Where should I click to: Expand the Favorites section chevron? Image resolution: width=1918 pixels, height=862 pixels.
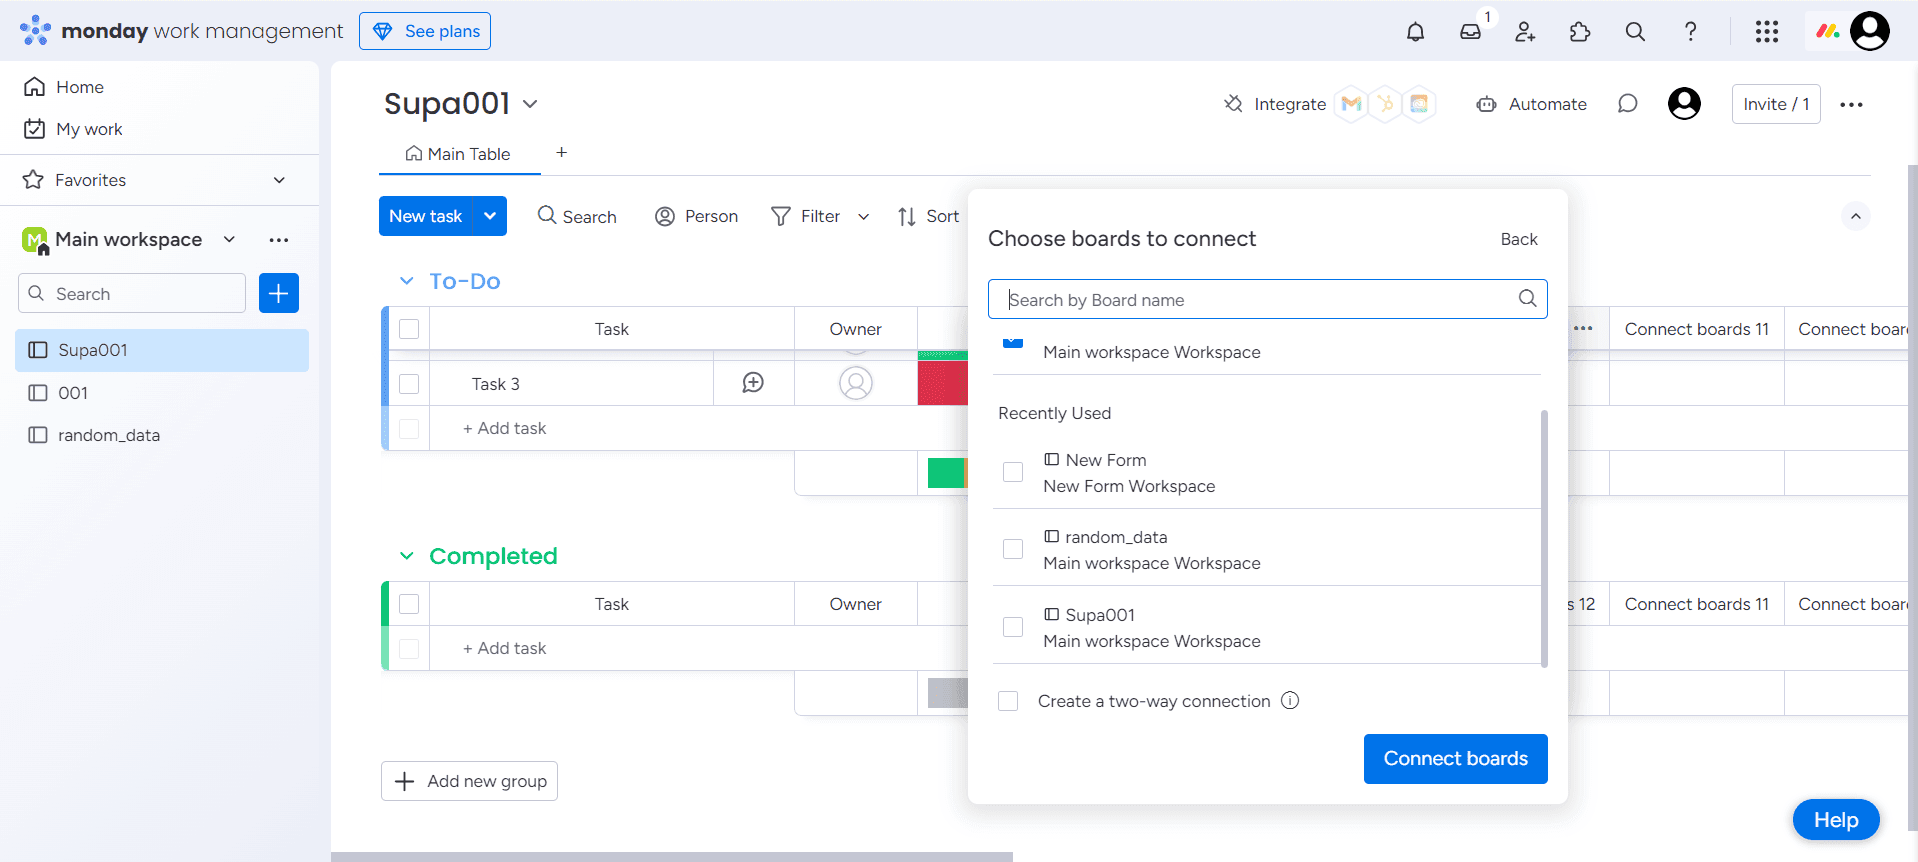tap(279, 180)
